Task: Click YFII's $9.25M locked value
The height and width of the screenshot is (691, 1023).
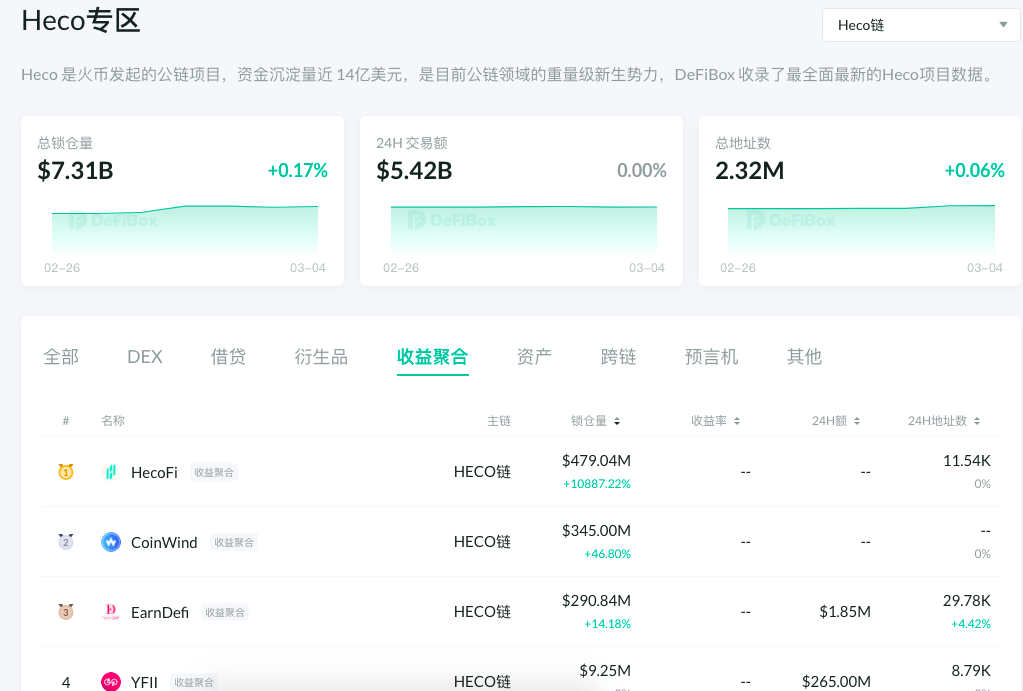Action: pos(605,670)
